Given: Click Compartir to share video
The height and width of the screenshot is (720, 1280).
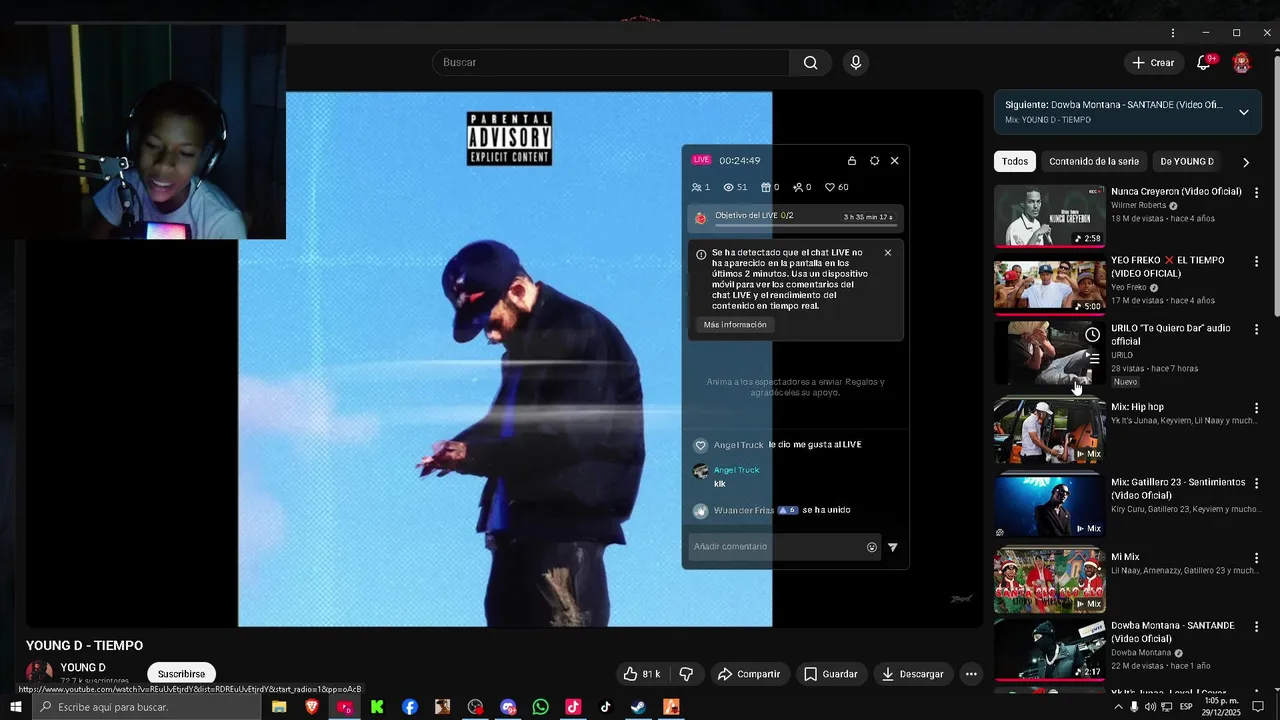Looking at the screenshot, I should (749, 674).
